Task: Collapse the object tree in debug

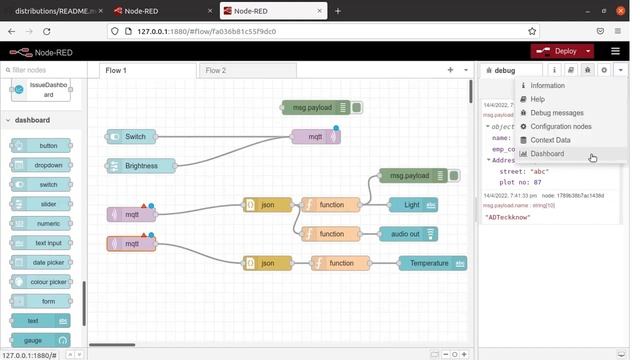Action: tap(488, 127)
